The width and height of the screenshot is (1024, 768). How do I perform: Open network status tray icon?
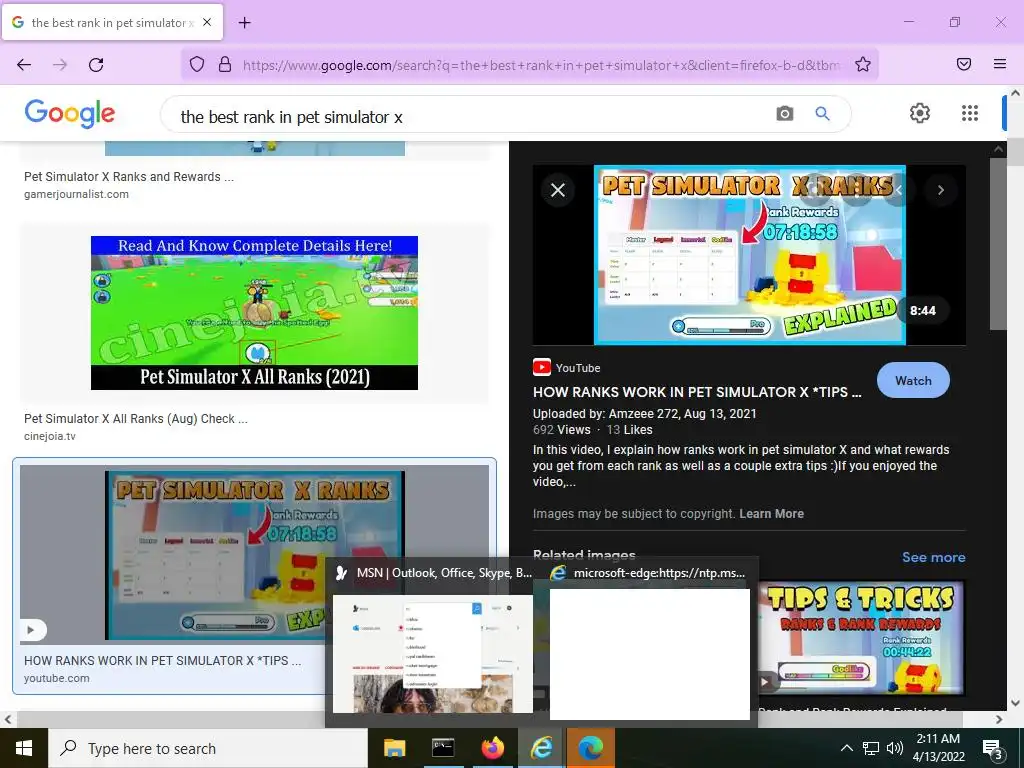coord(871,748)
